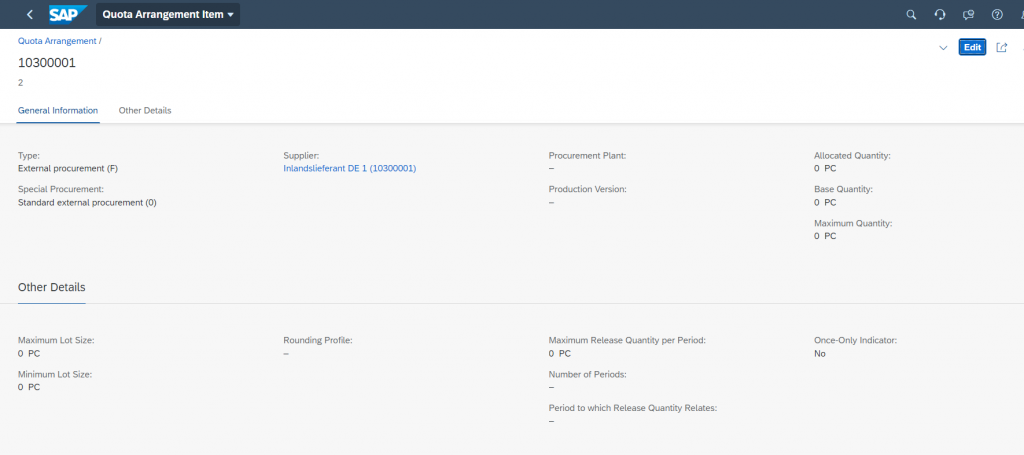Click the share icon beside Edit
Image resolution: width=1024 pixels, height=455 pixels.
click(x=1001, y=47)
